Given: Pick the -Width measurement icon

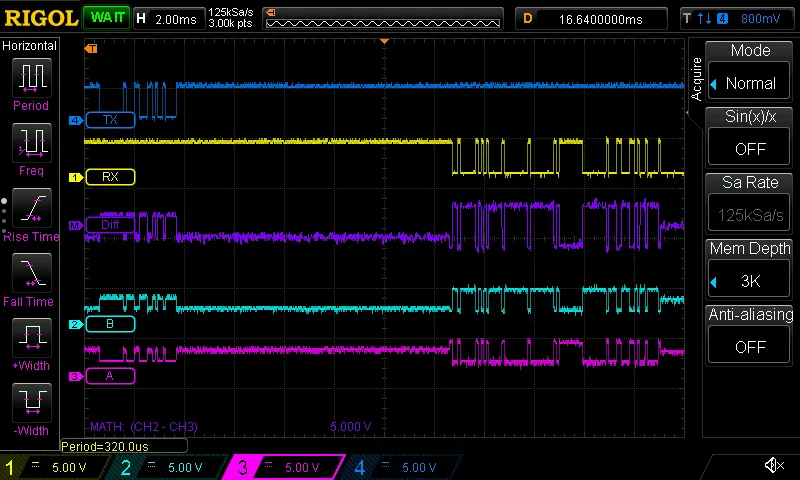Looking at the screenshot, I should [31, 402].
